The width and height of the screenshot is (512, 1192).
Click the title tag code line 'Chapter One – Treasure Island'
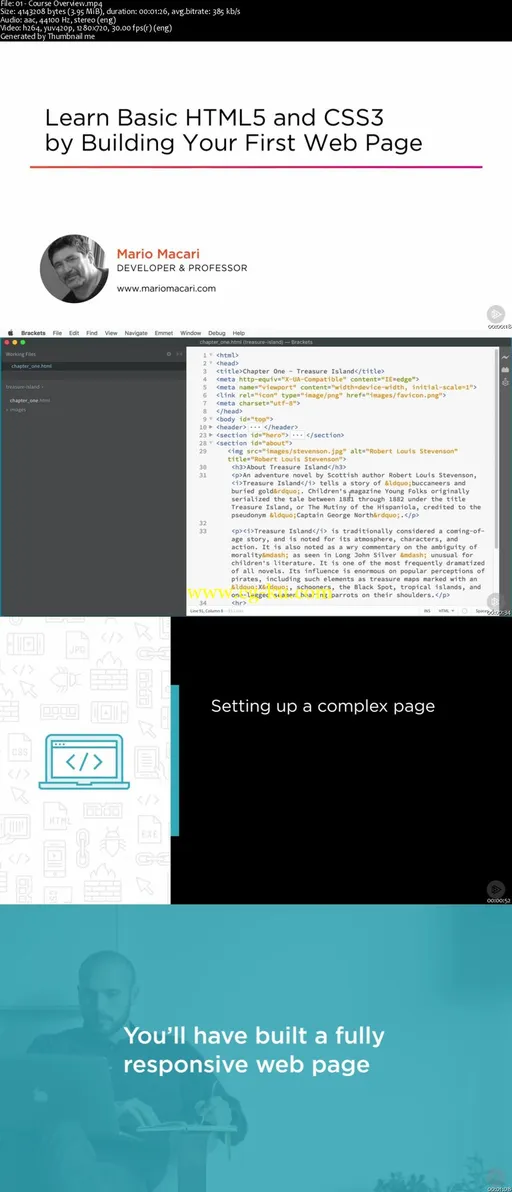point(300,371)
